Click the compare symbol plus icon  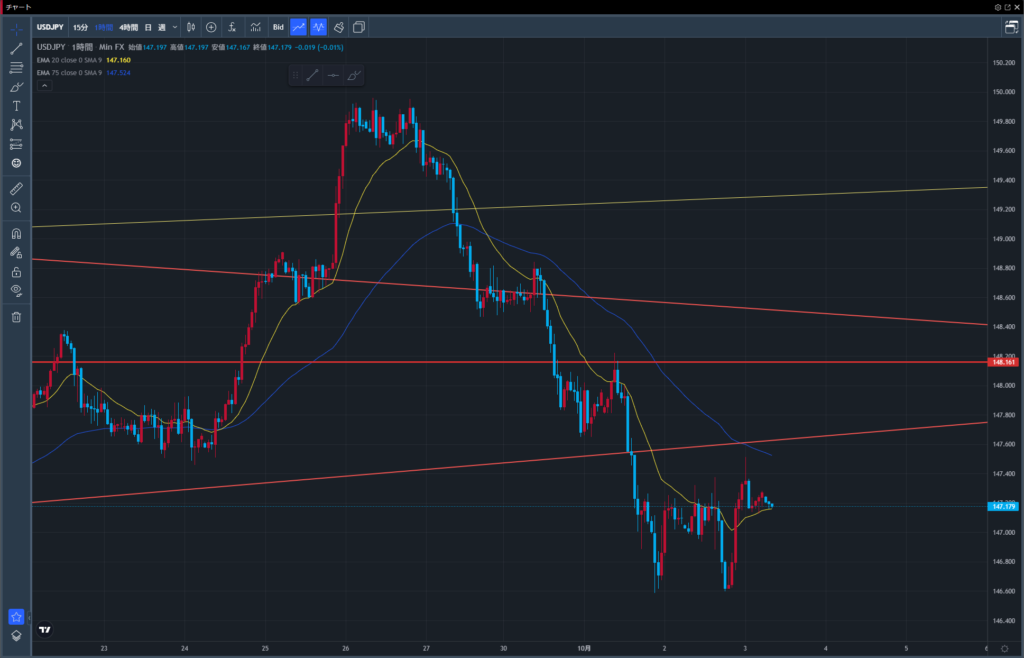[211, 27]
